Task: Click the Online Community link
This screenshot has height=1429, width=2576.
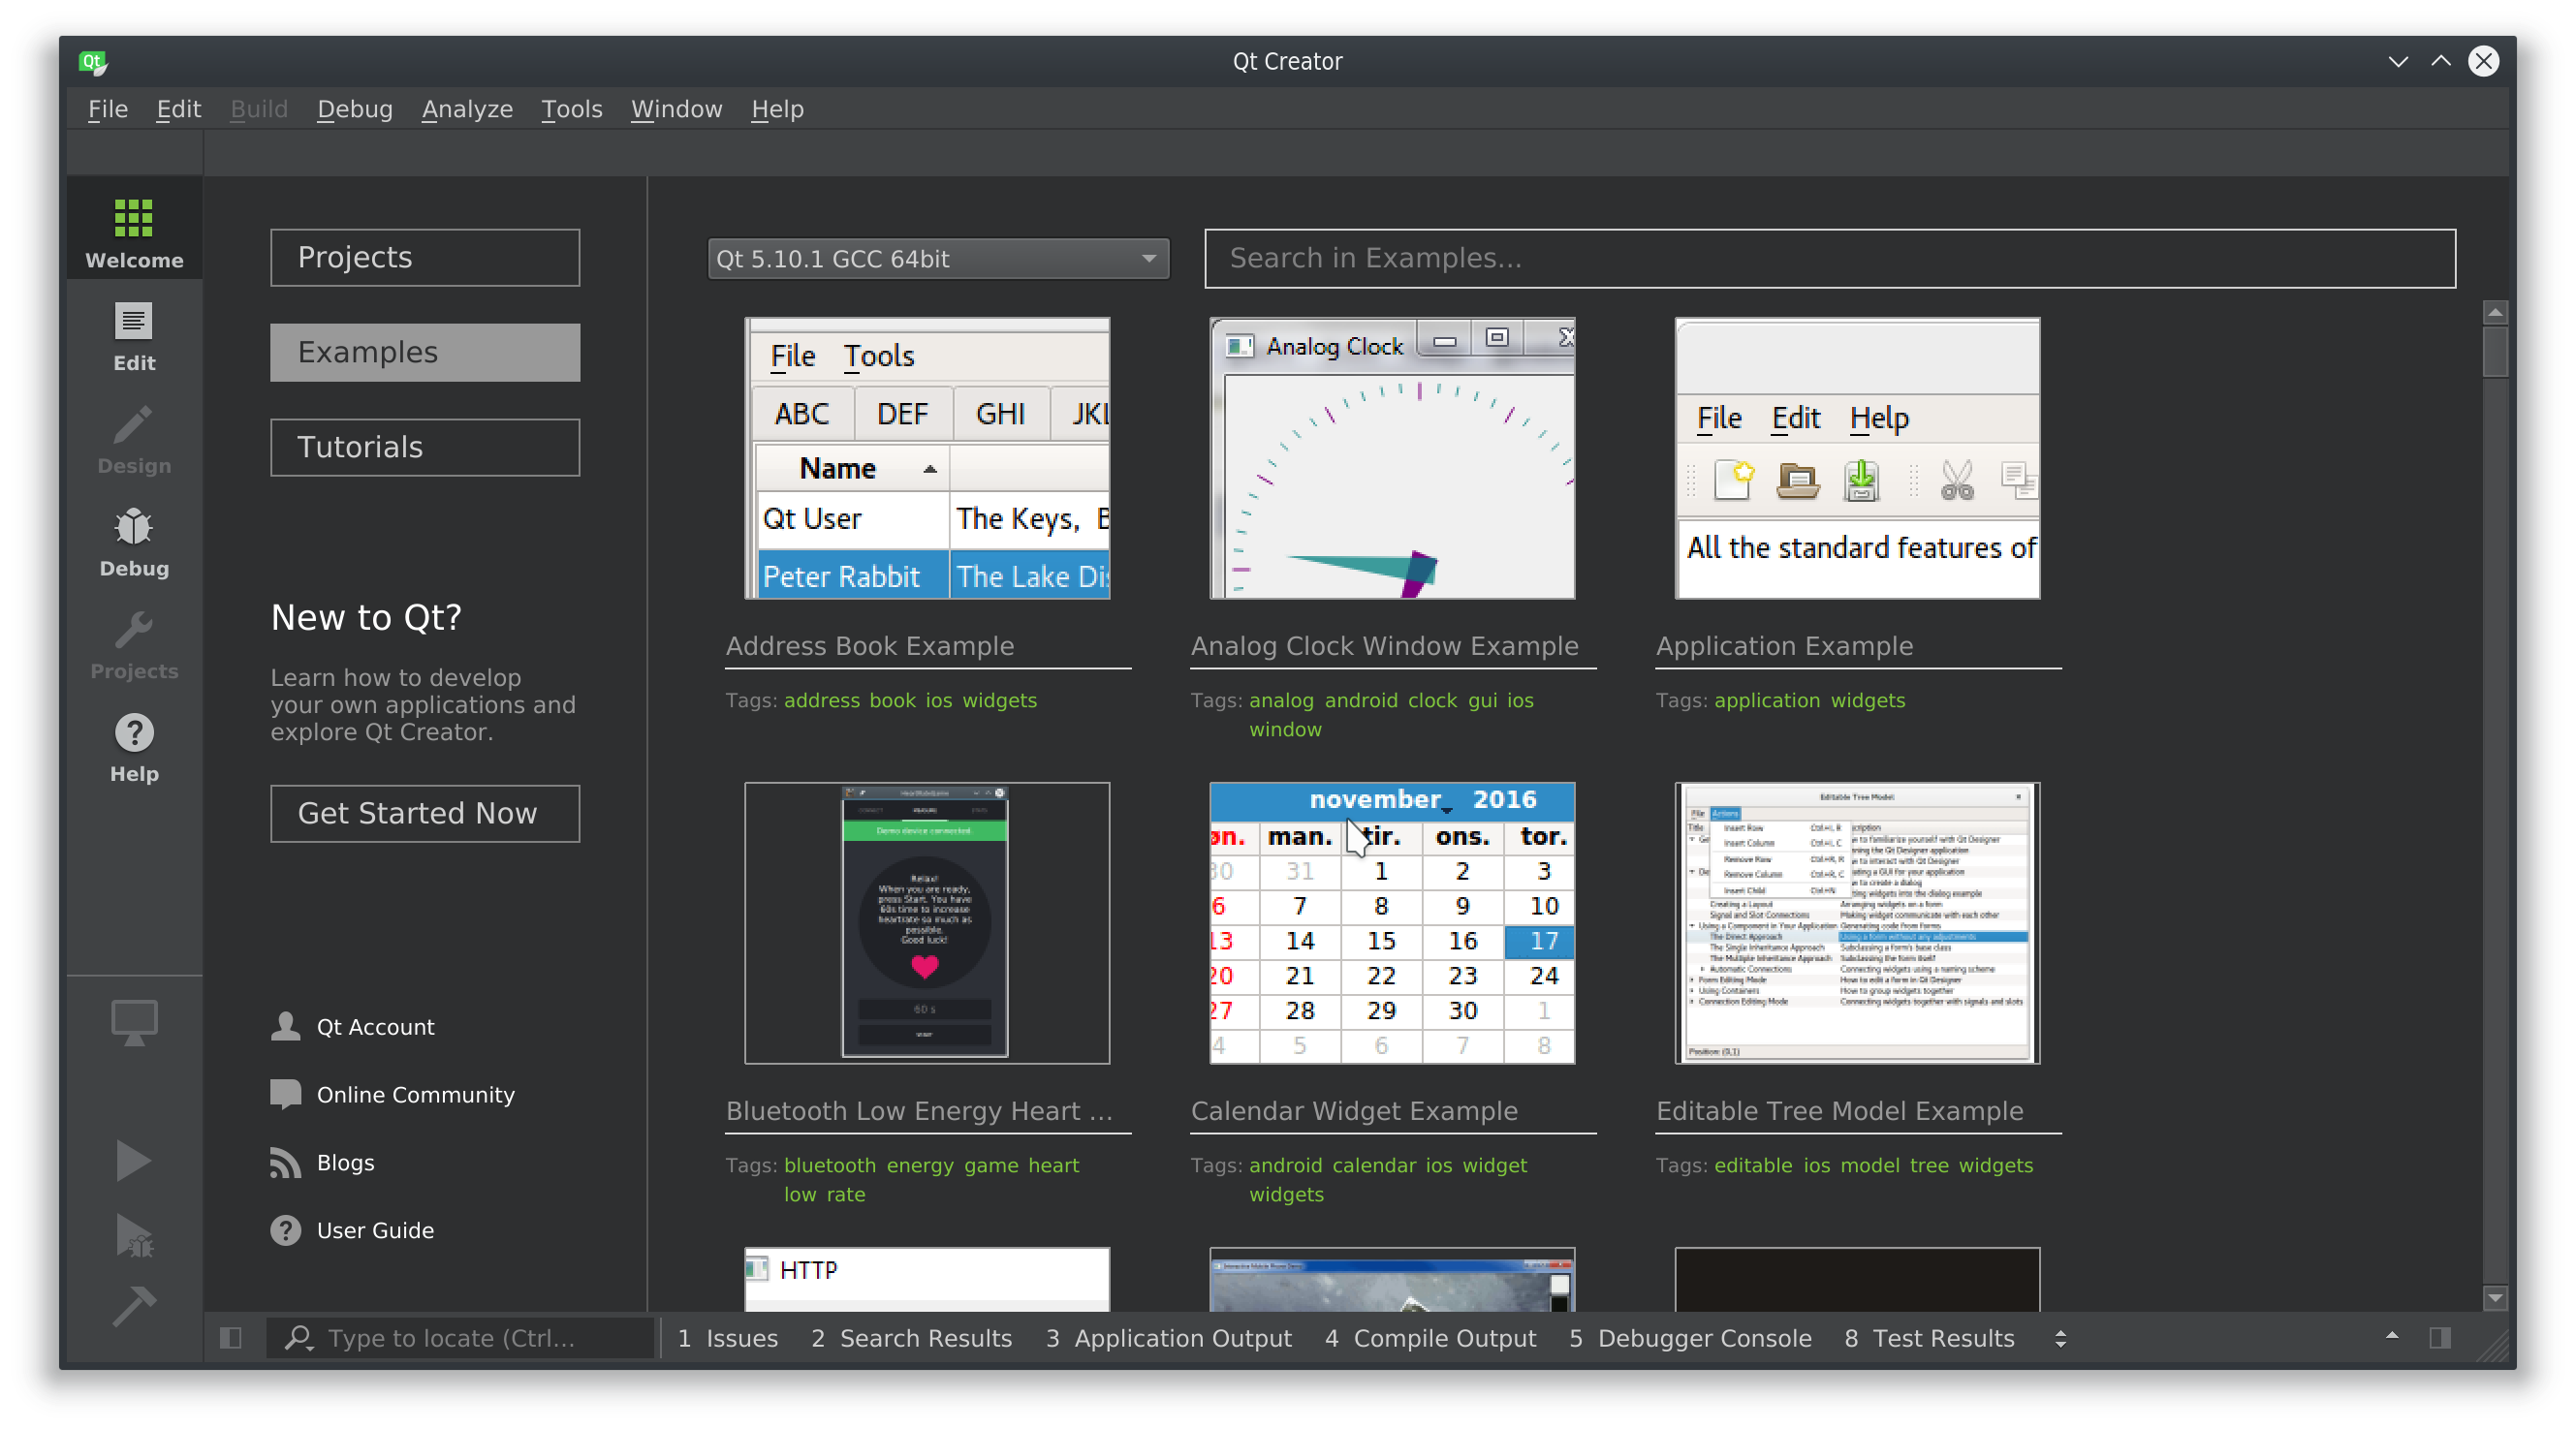Action: [415, 1095]
